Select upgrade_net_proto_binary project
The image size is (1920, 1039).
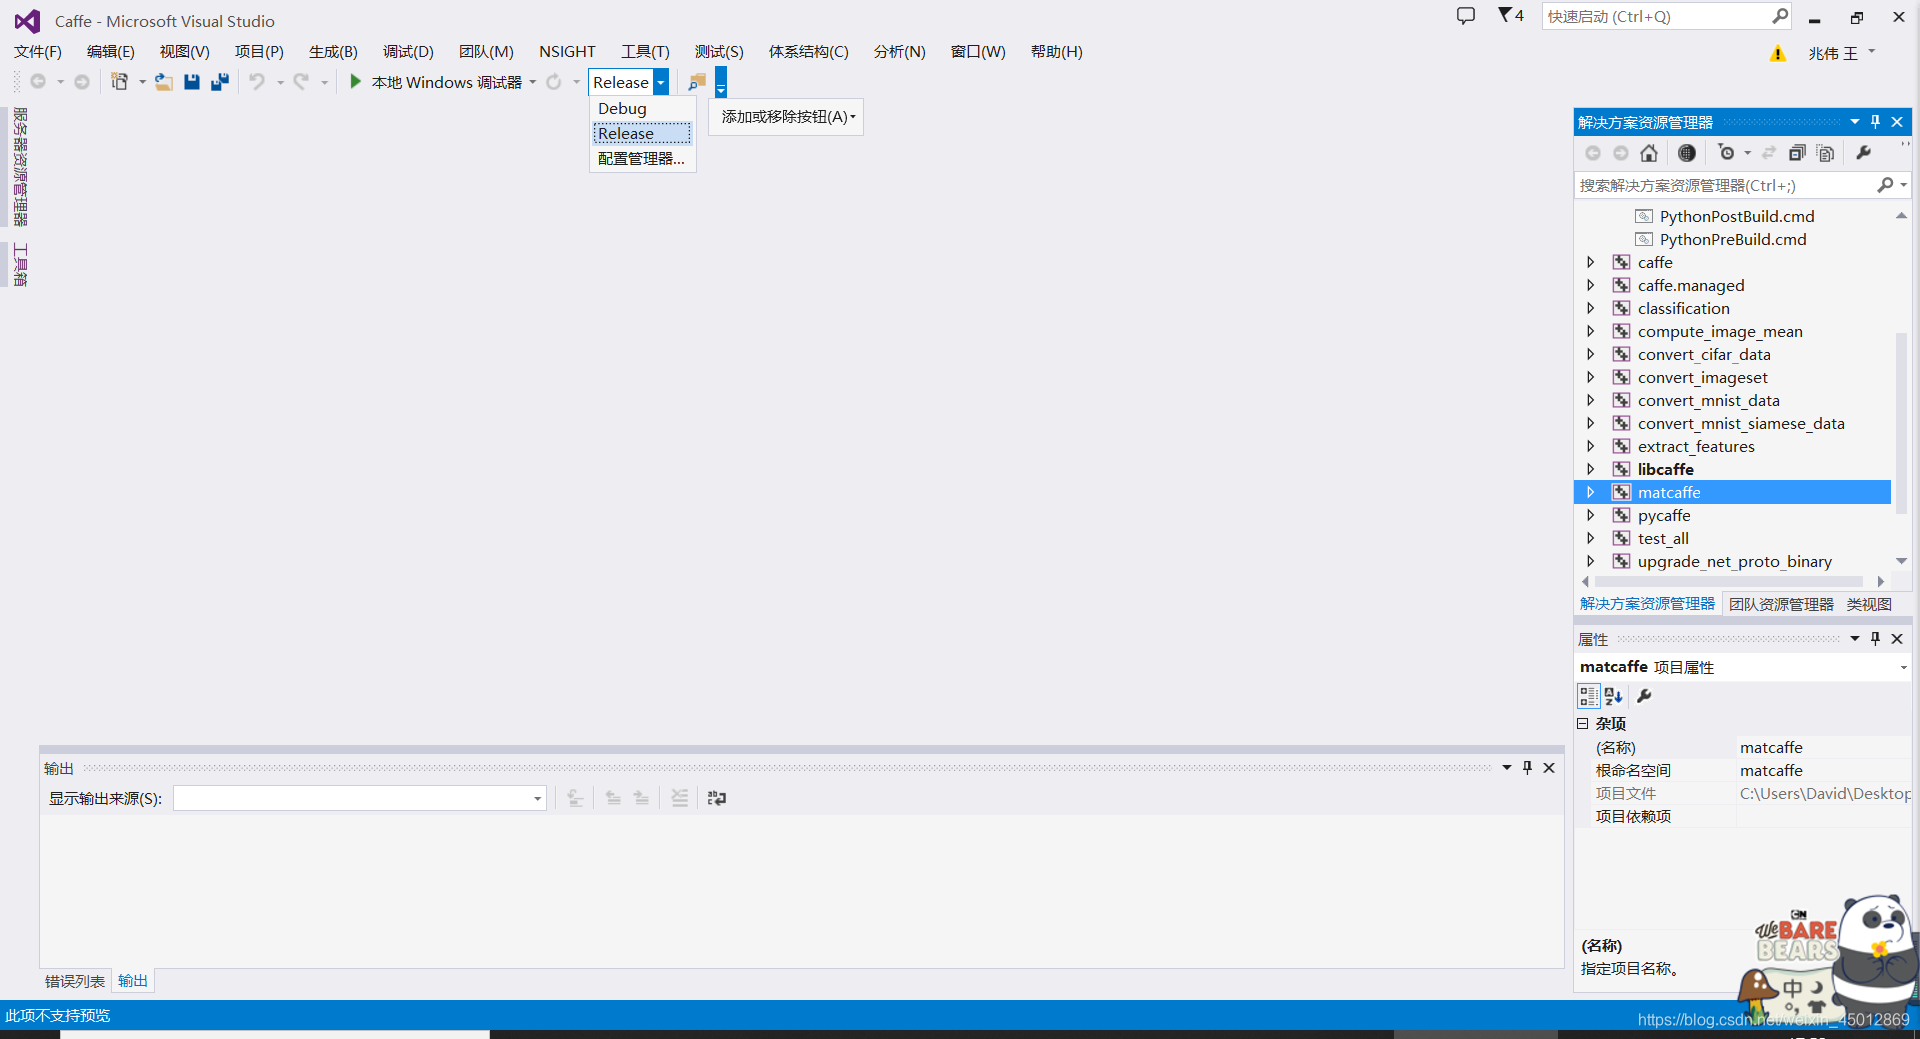(x=1734, y=561)
